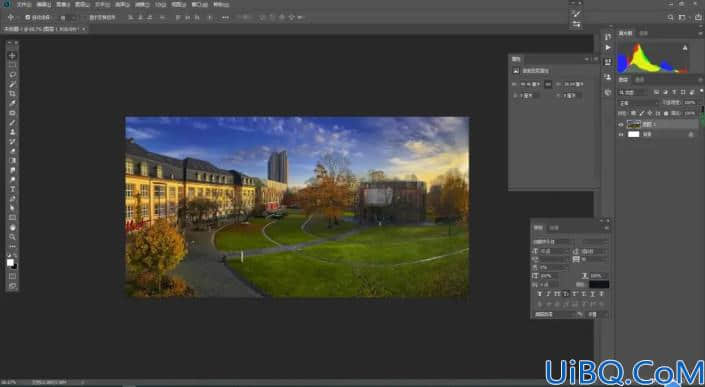Change screen mode at toolbox bottom
This screenshot has height=387, width=705.
tap(12, 285)
